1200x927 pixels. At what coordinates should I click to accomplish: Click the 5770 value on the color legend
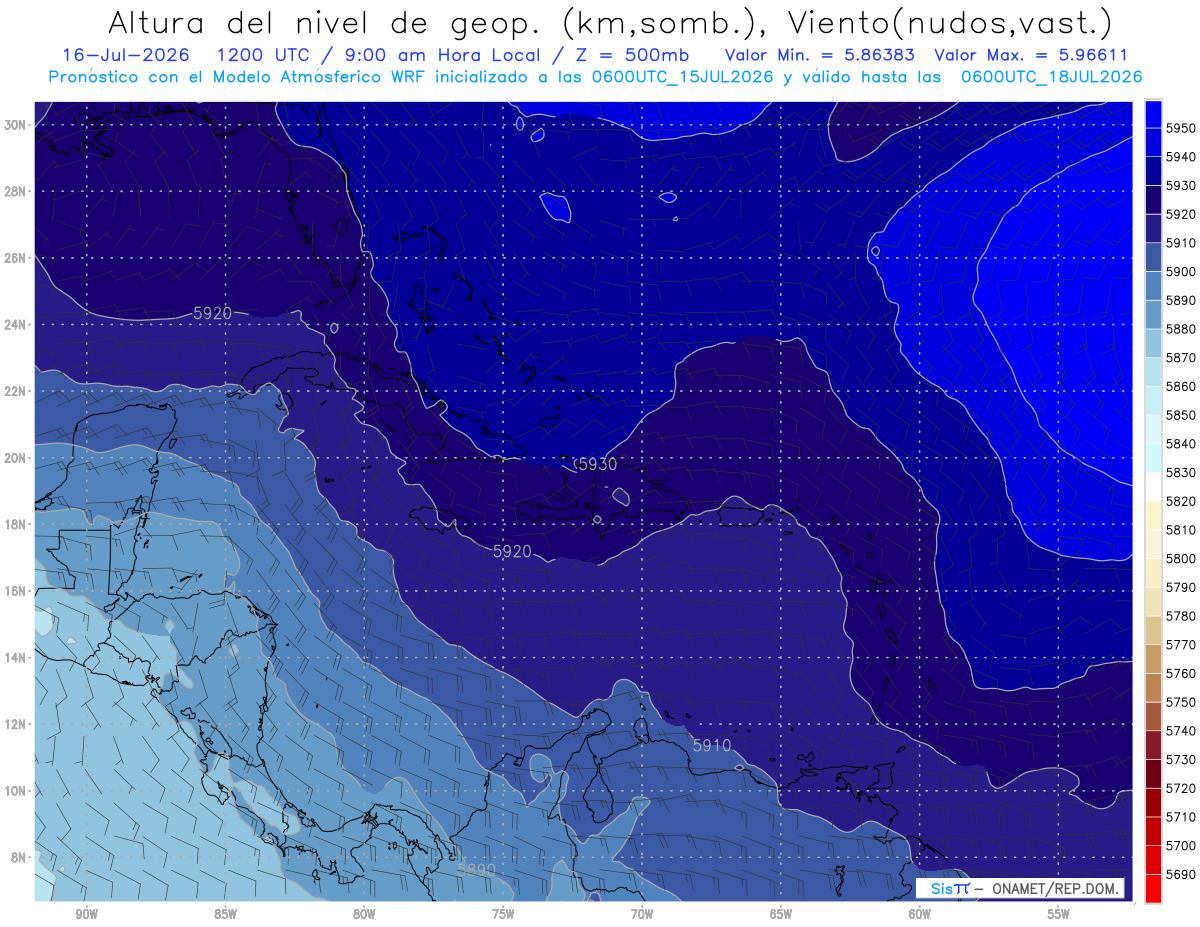point(1181,645)
